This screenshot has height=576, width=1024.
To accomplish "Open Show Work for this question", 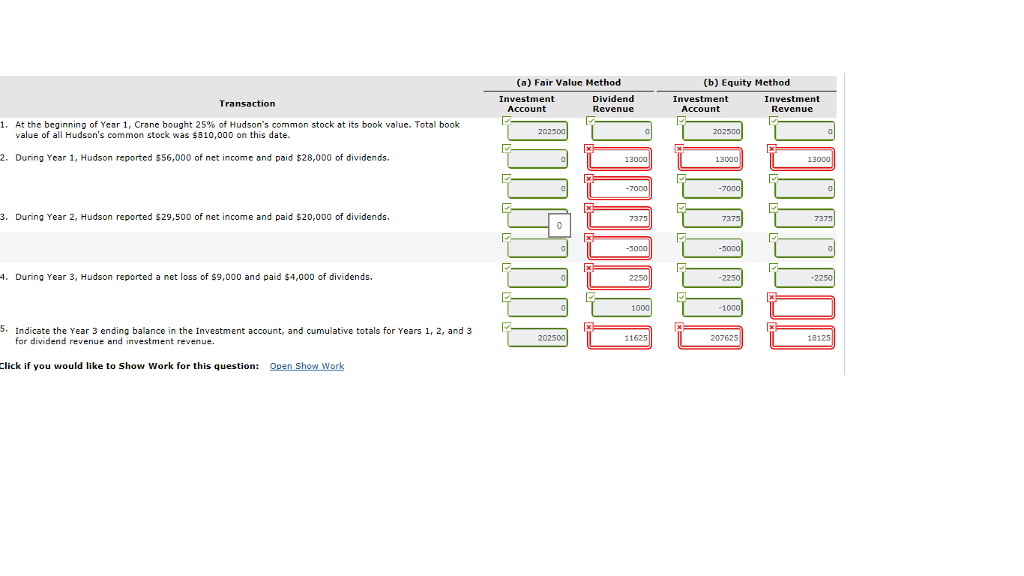I will coord(306,366).
